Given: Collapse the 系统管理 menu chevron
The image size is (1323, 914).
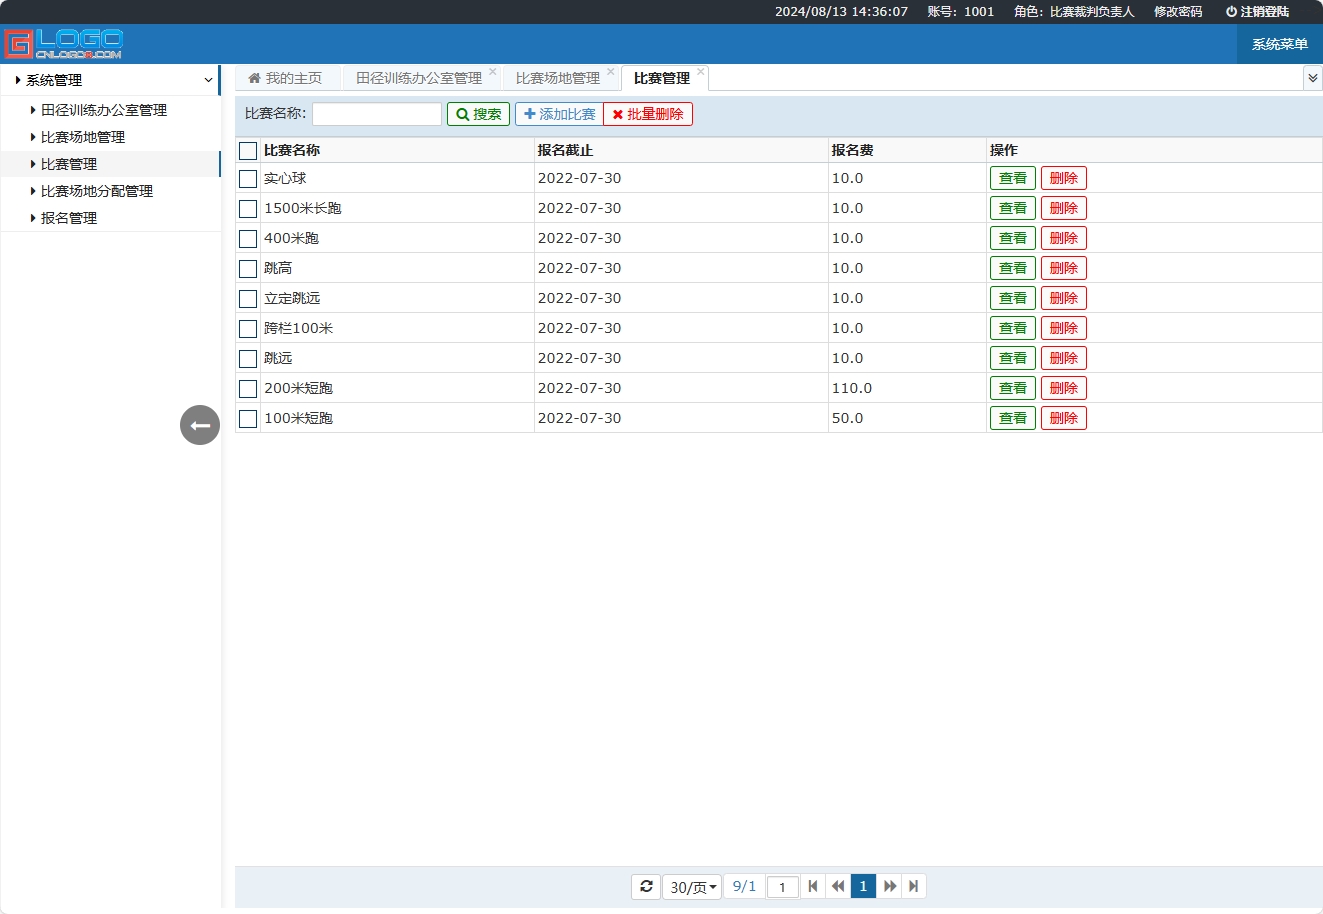Looking at the screenshot, I should 207,80.
